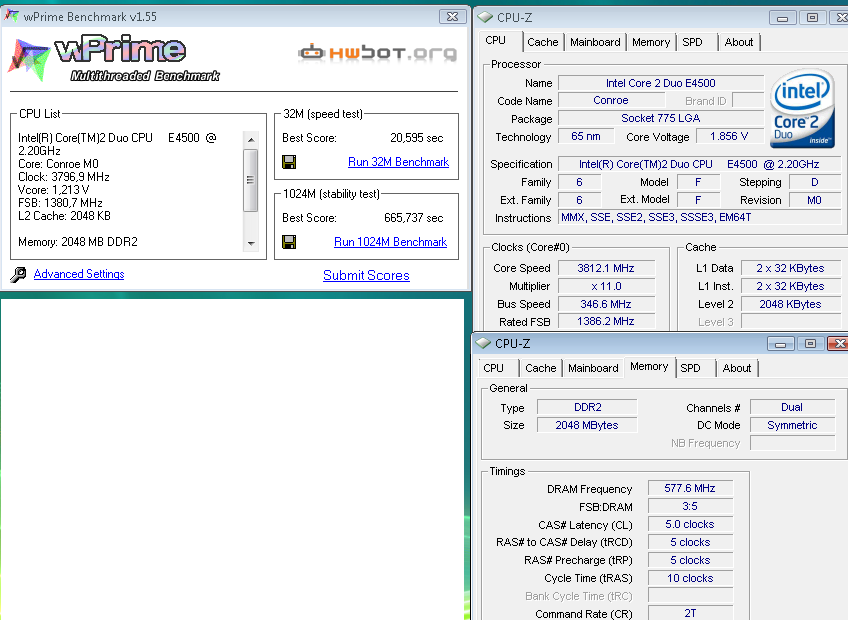Viewport: 848px width, 620px height.
Task: Click the HWBOT.org logo
Action: click(x=377, y=53)
